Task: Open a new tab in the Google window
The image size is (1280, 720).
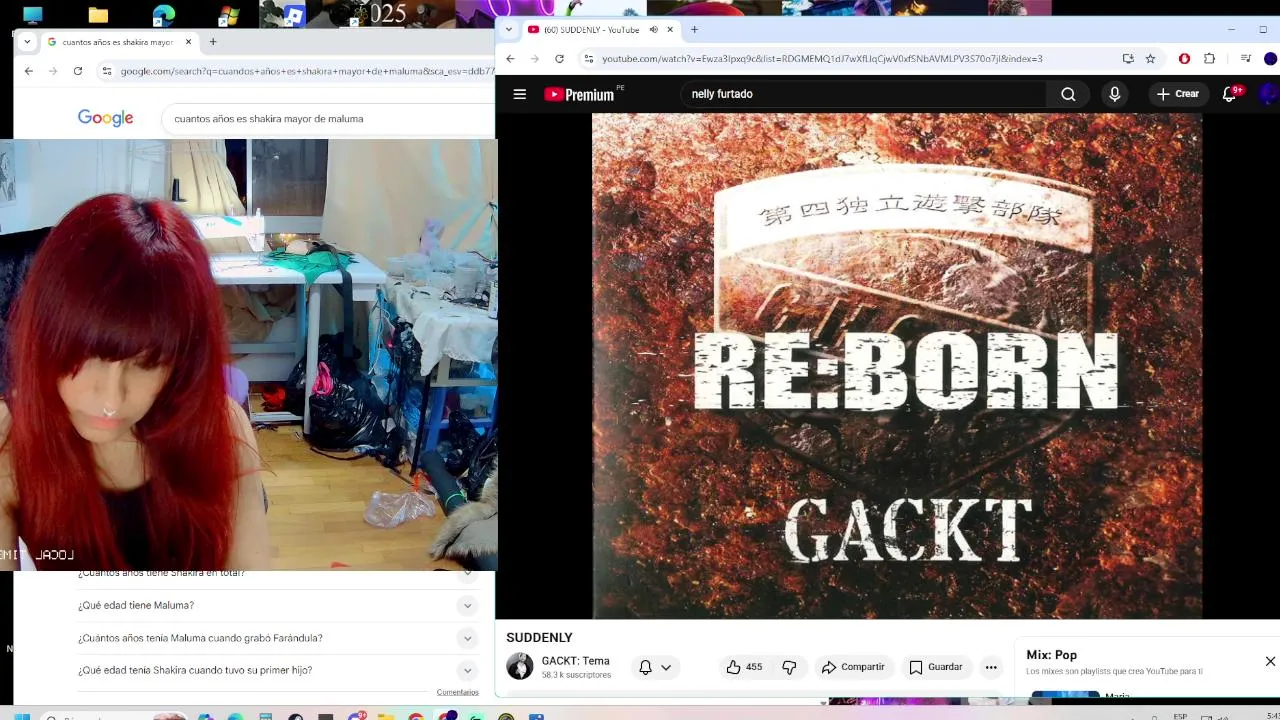Action: [x=212, y=42]
